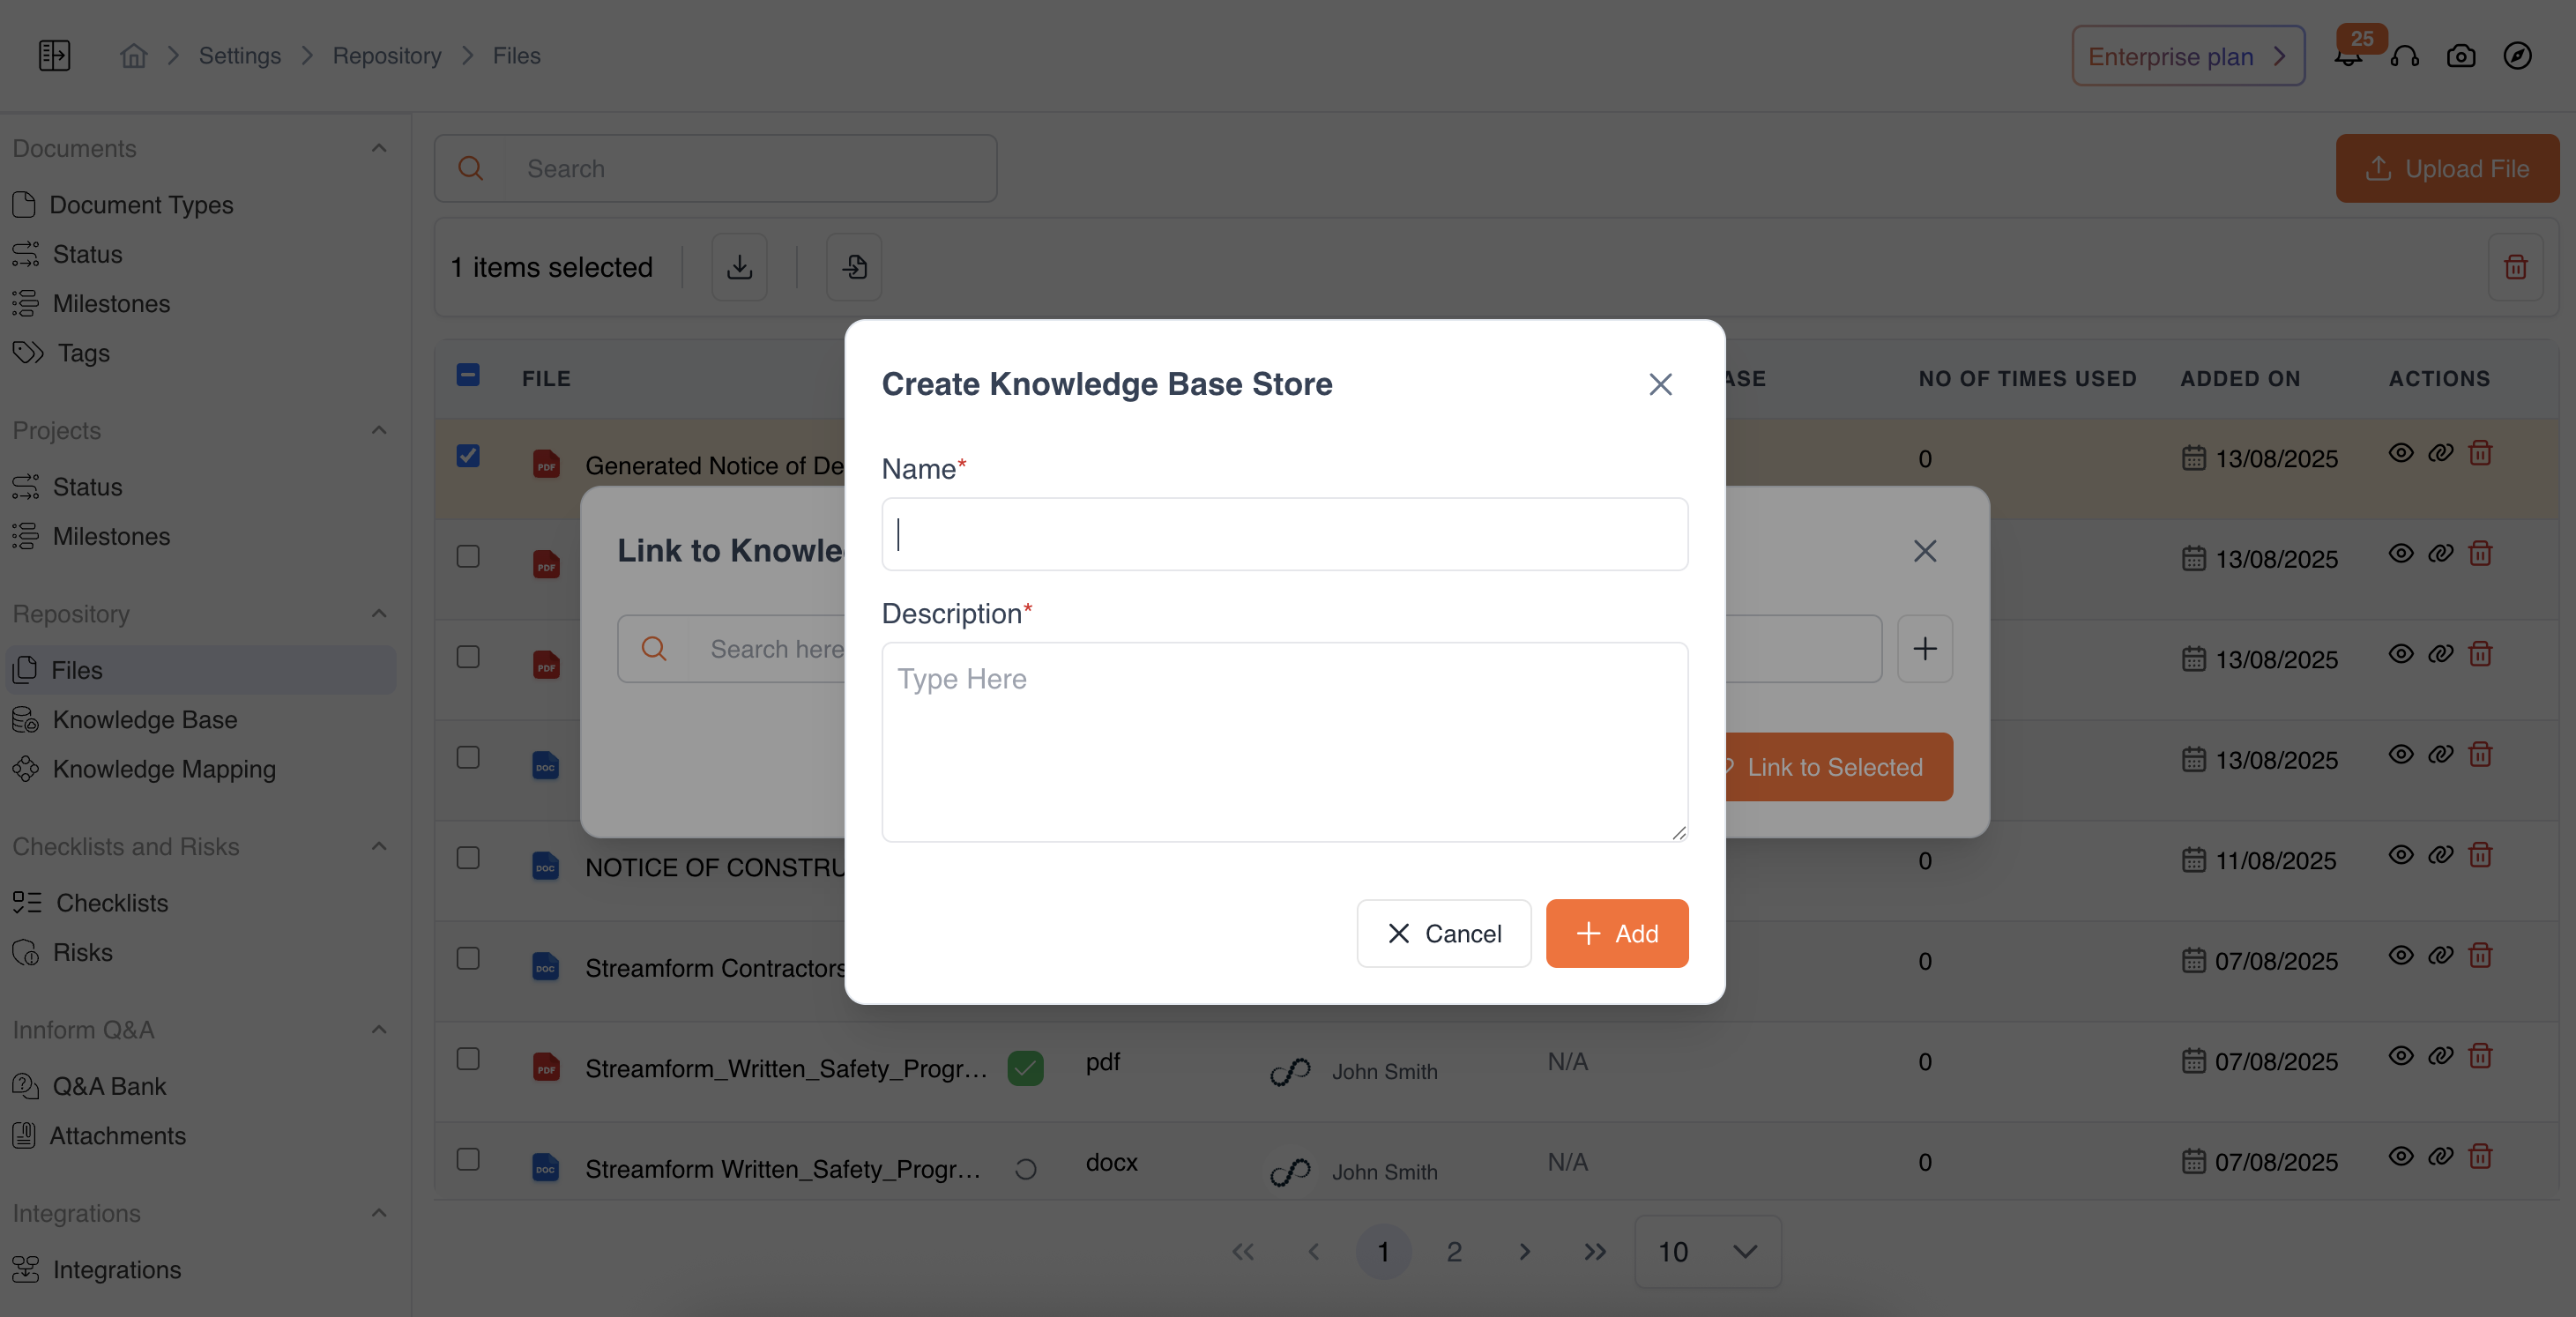Cancel the Create Knowledge Base Store dialog
Screen dimensions: 2576x1317
coord(1443,933)
